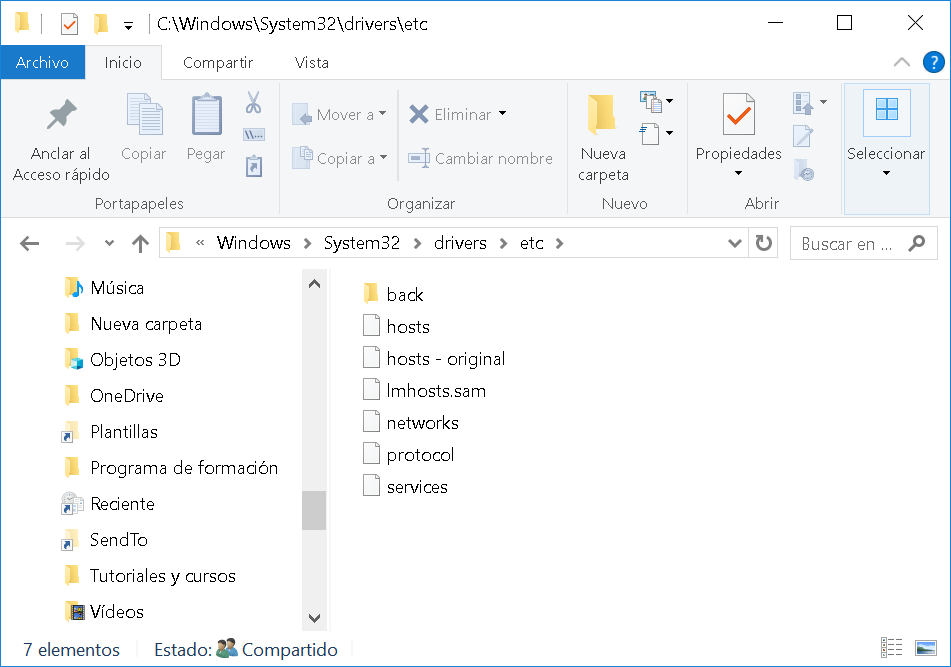Select the services file
This screenshot has width=951, height=667.
[405, 487]
